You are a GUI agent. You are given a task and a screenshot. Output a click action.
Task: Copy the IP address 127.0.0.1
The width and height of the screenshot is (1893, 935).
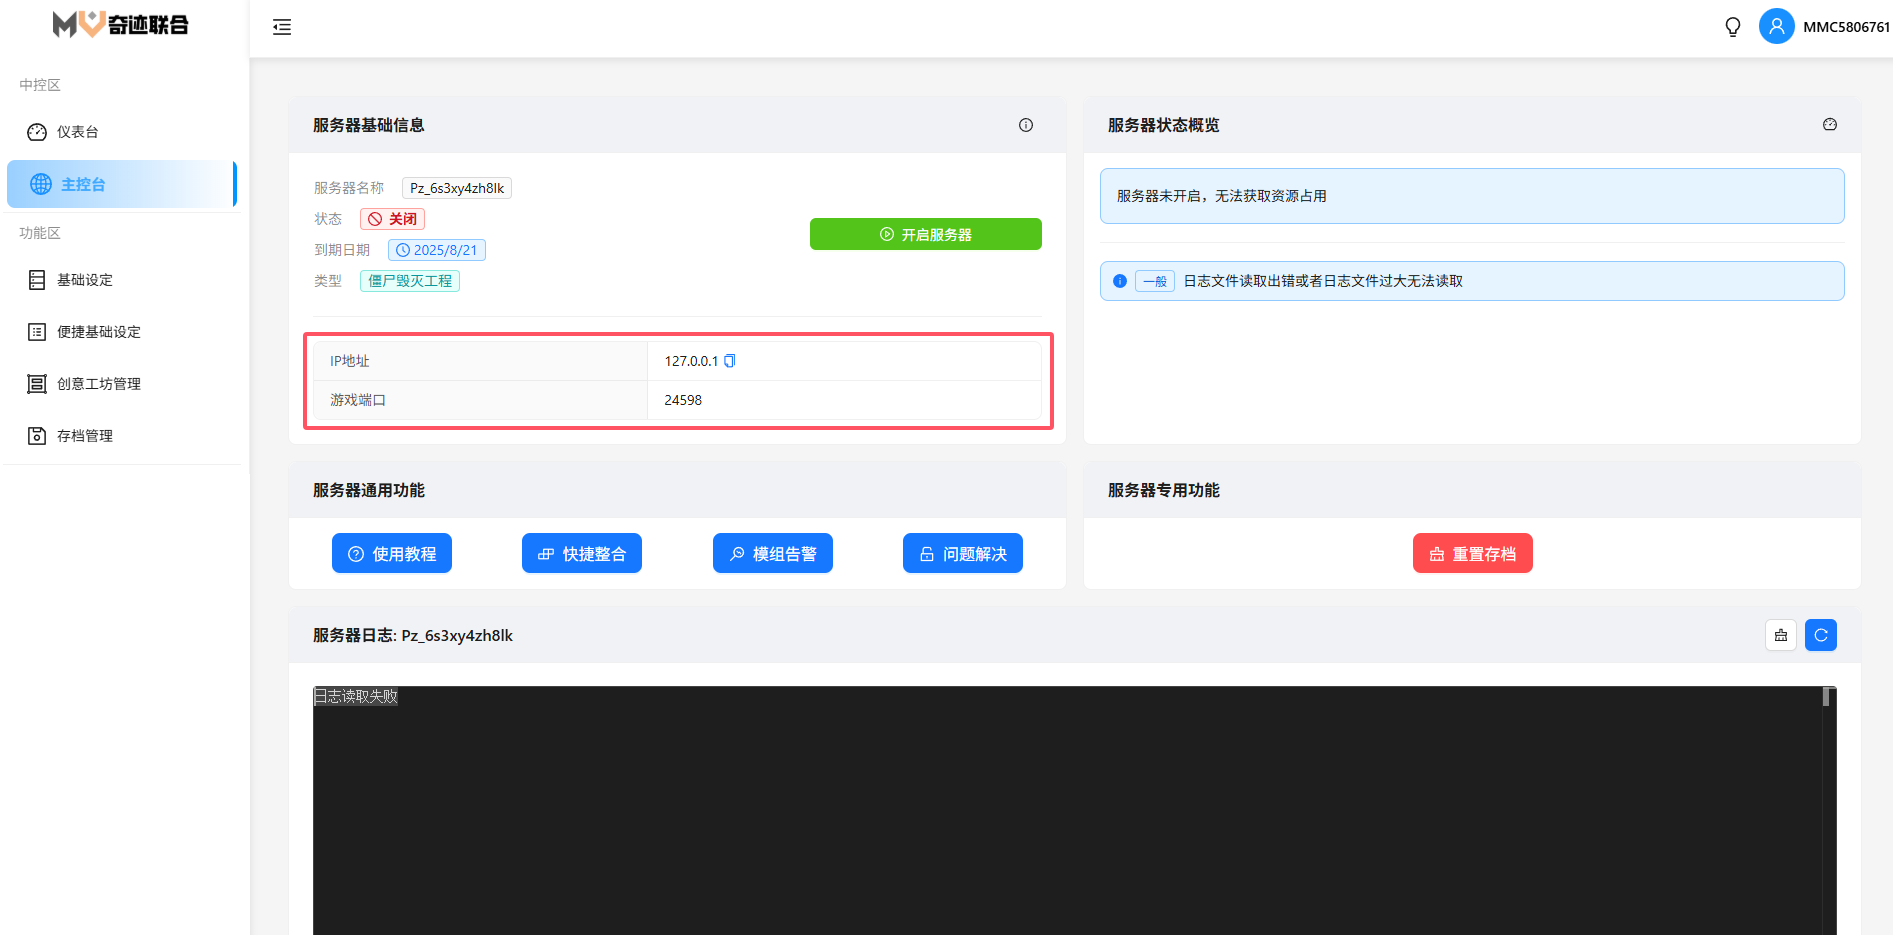(730, 361)
